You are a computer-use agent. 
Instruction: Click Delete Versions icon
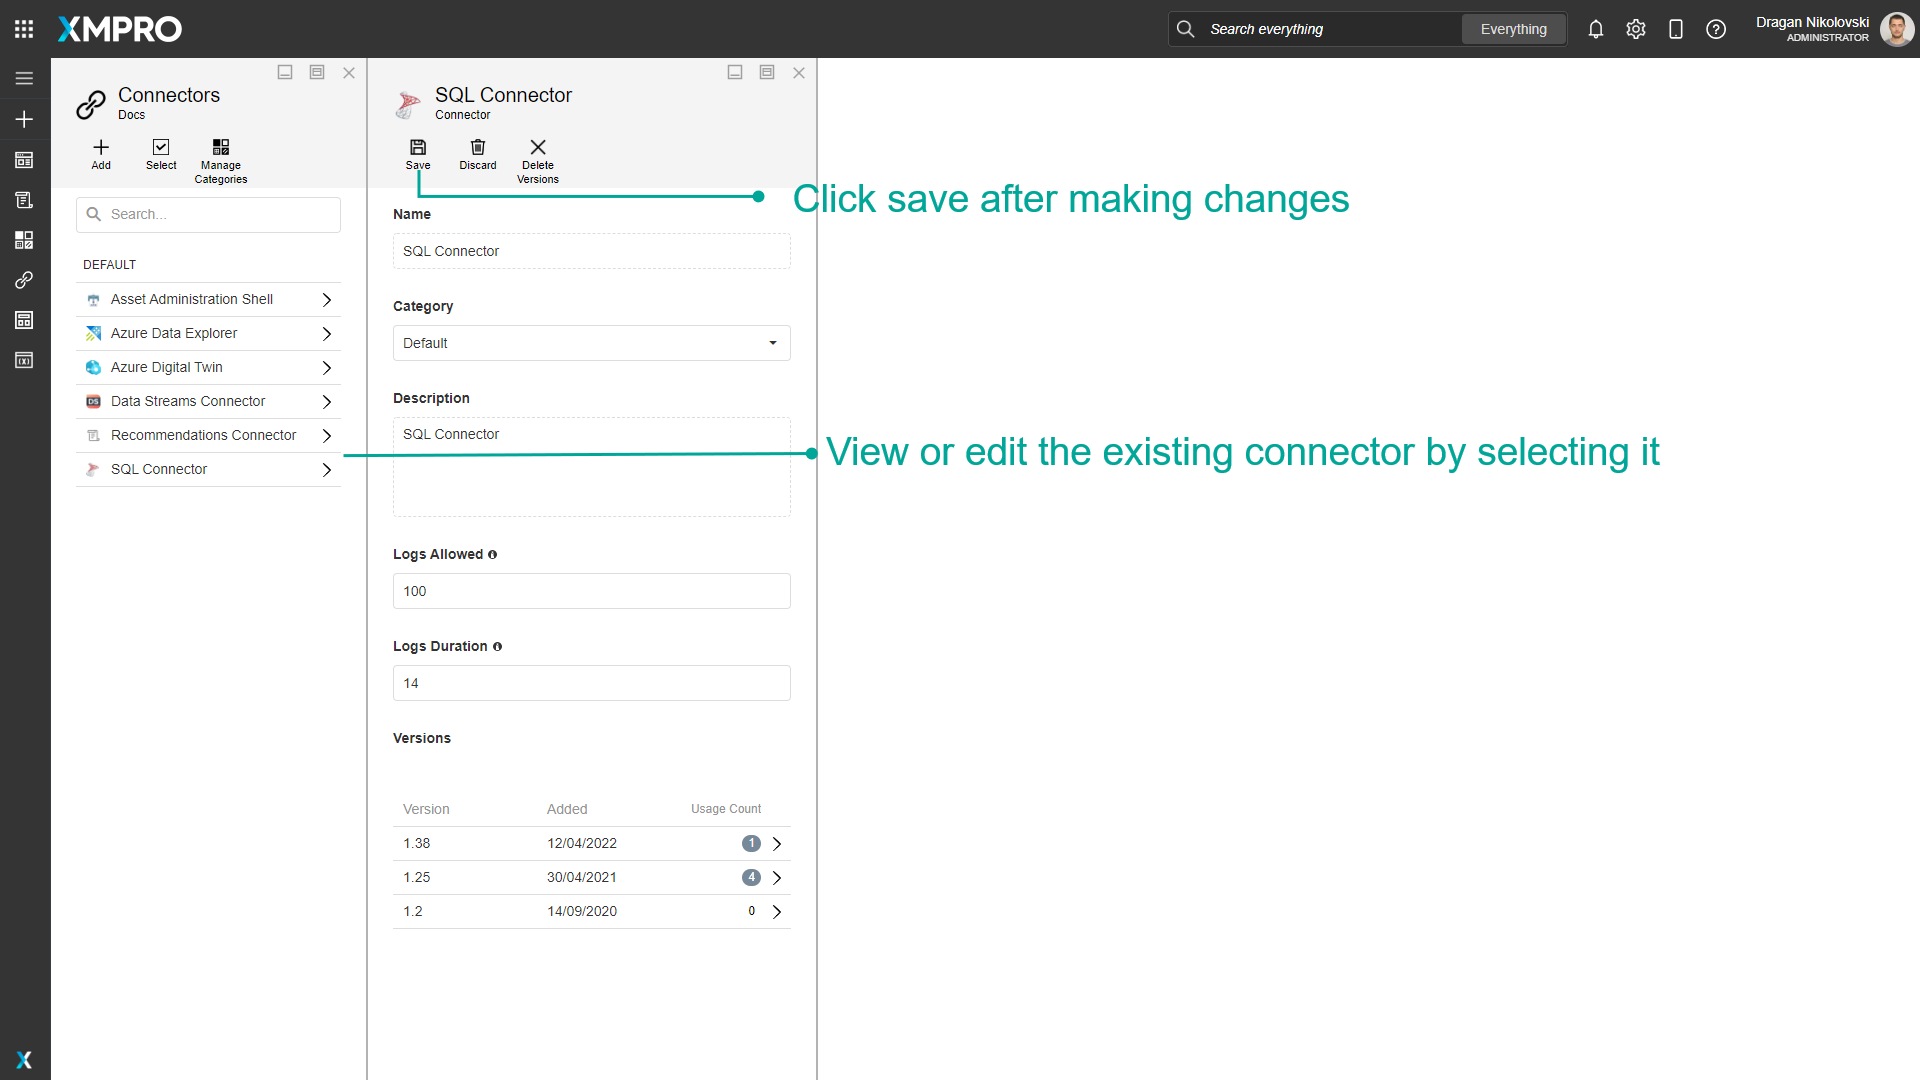point(538,148)
